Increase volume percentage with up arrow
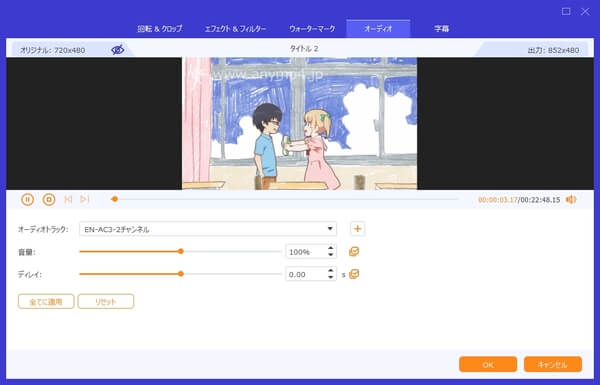 (x=331, y=248)
